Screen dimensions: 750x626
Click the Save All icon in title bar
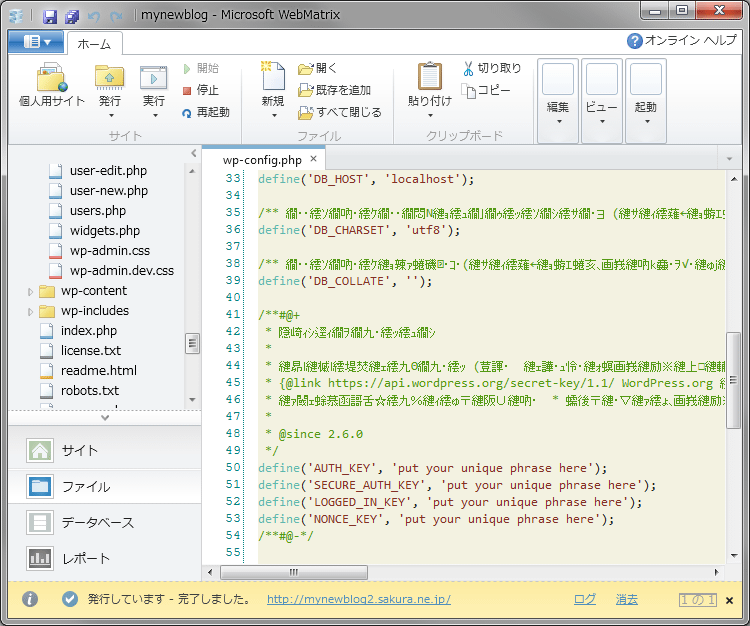click(72, 17)
